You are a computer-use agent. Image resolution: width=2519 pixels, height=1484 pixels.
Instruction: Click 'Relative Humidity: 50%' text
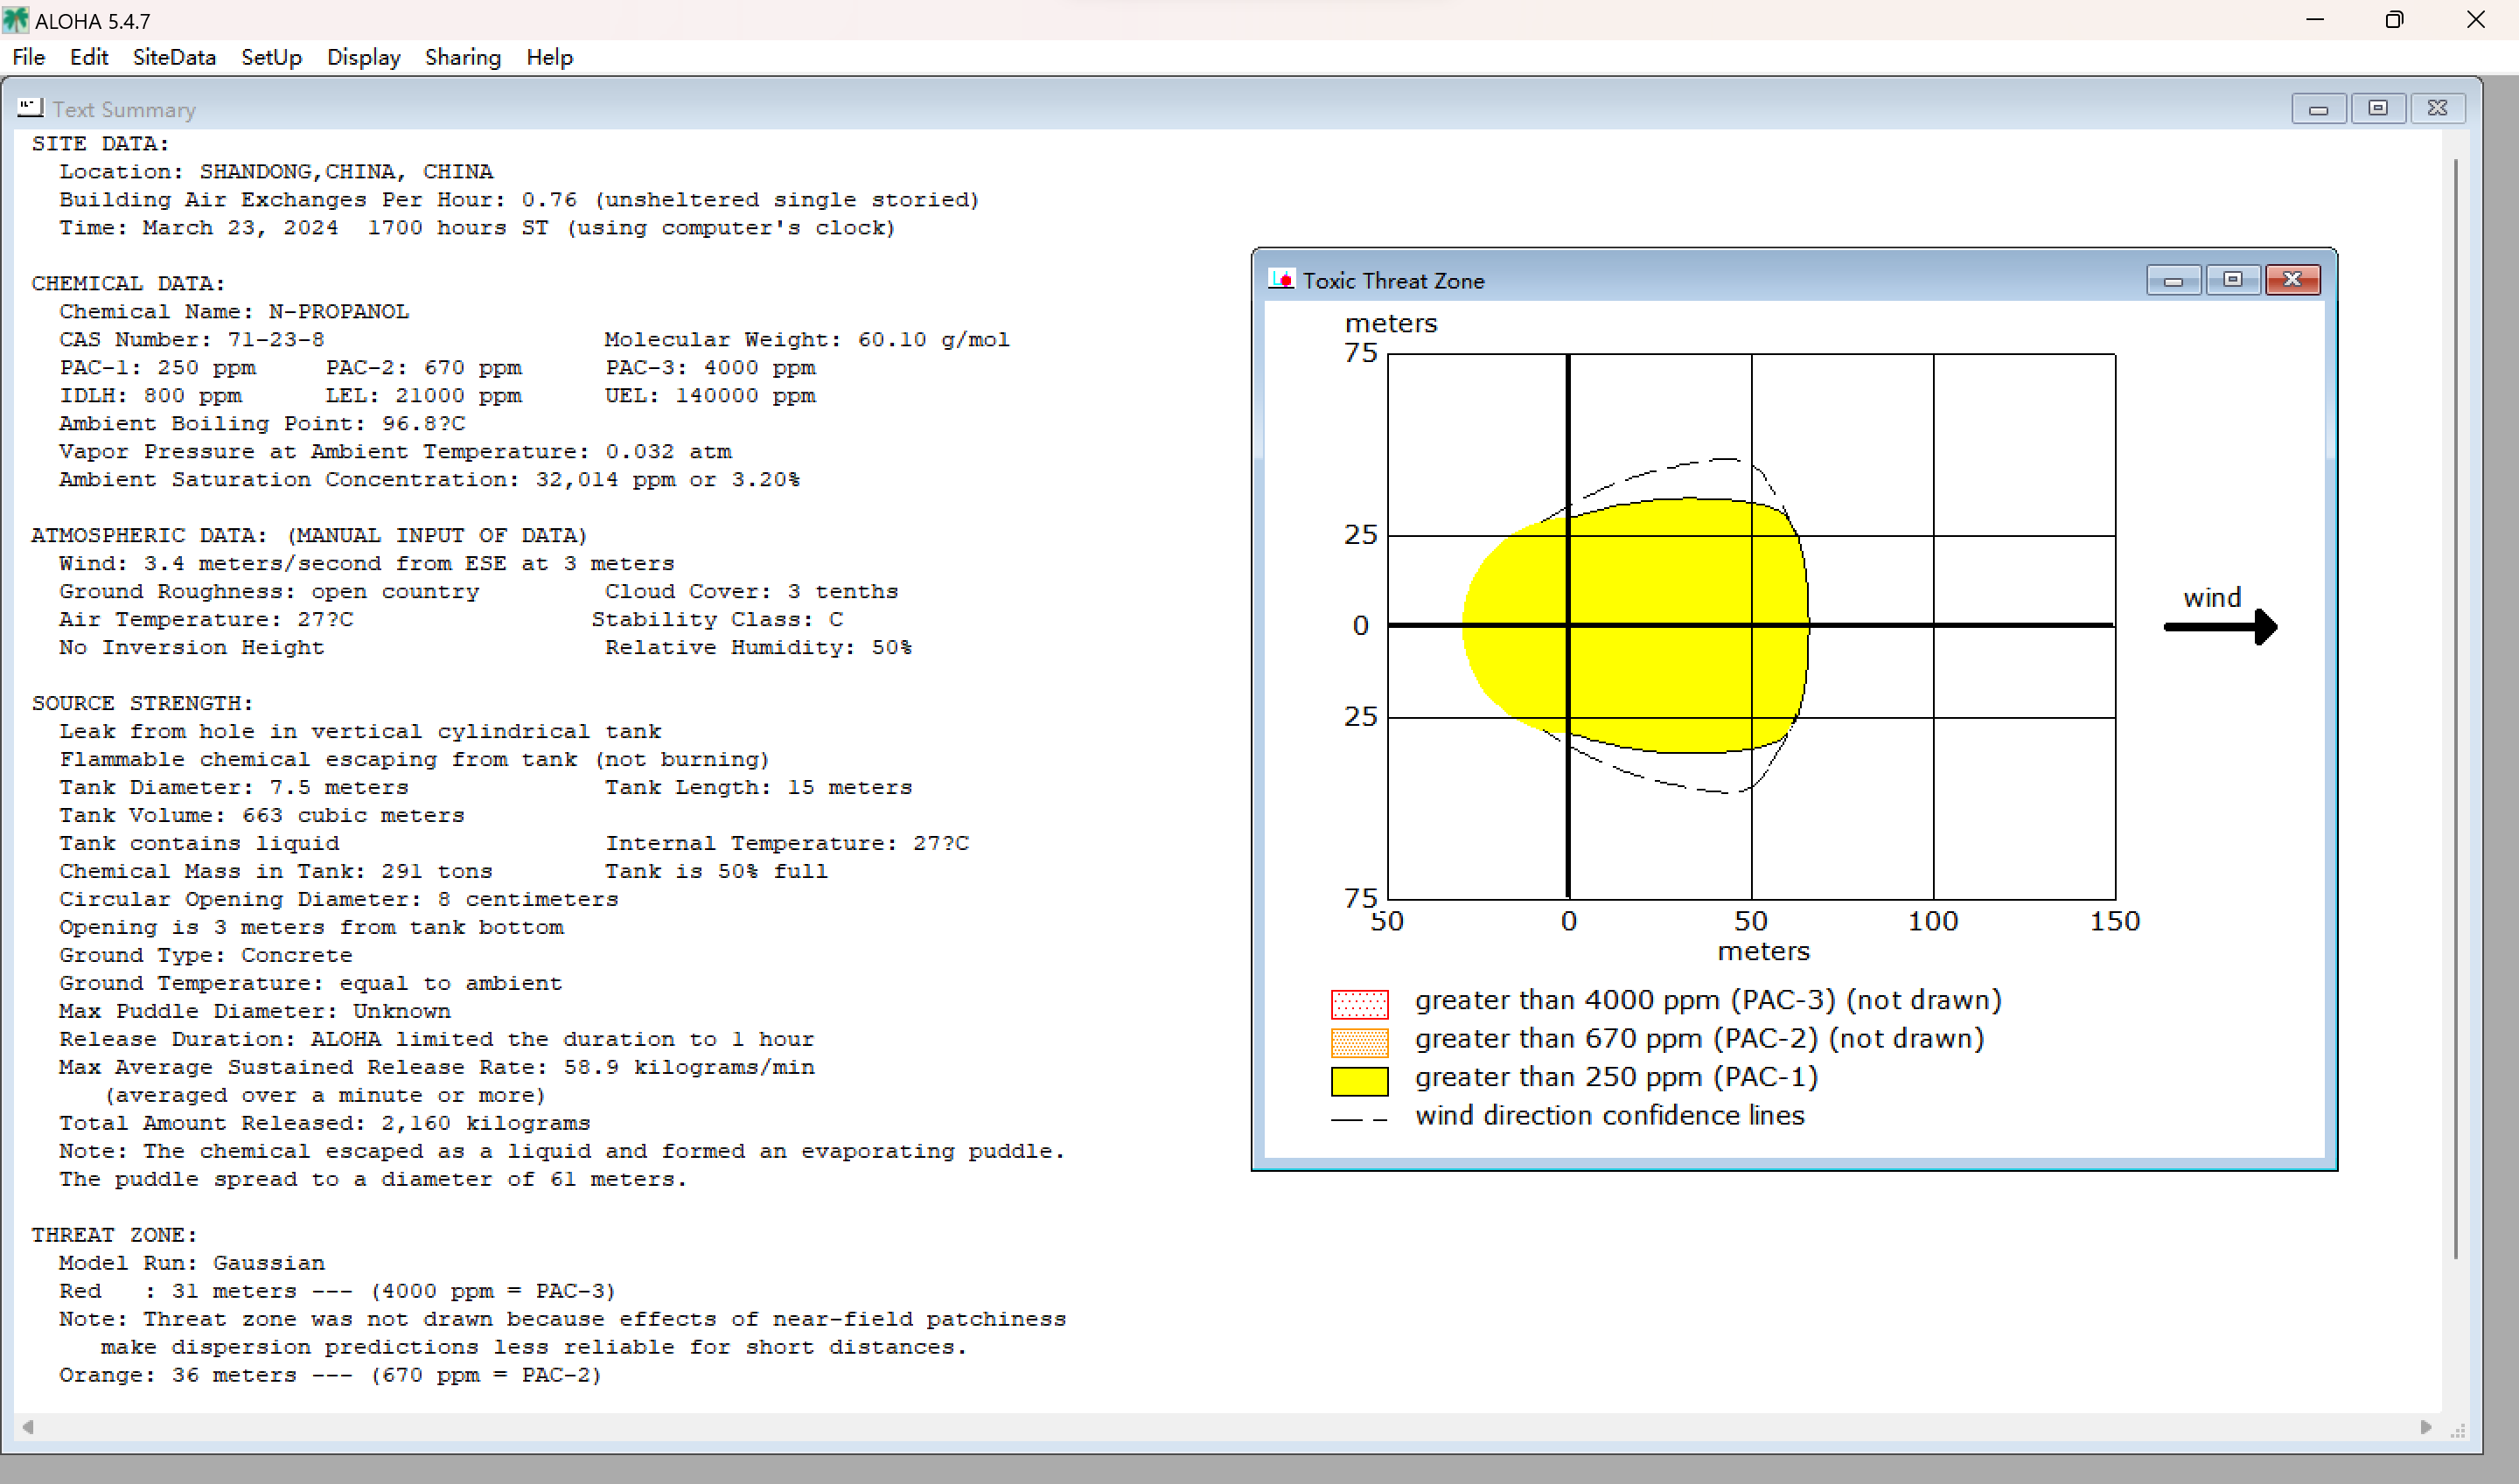[x=758, y=648]
